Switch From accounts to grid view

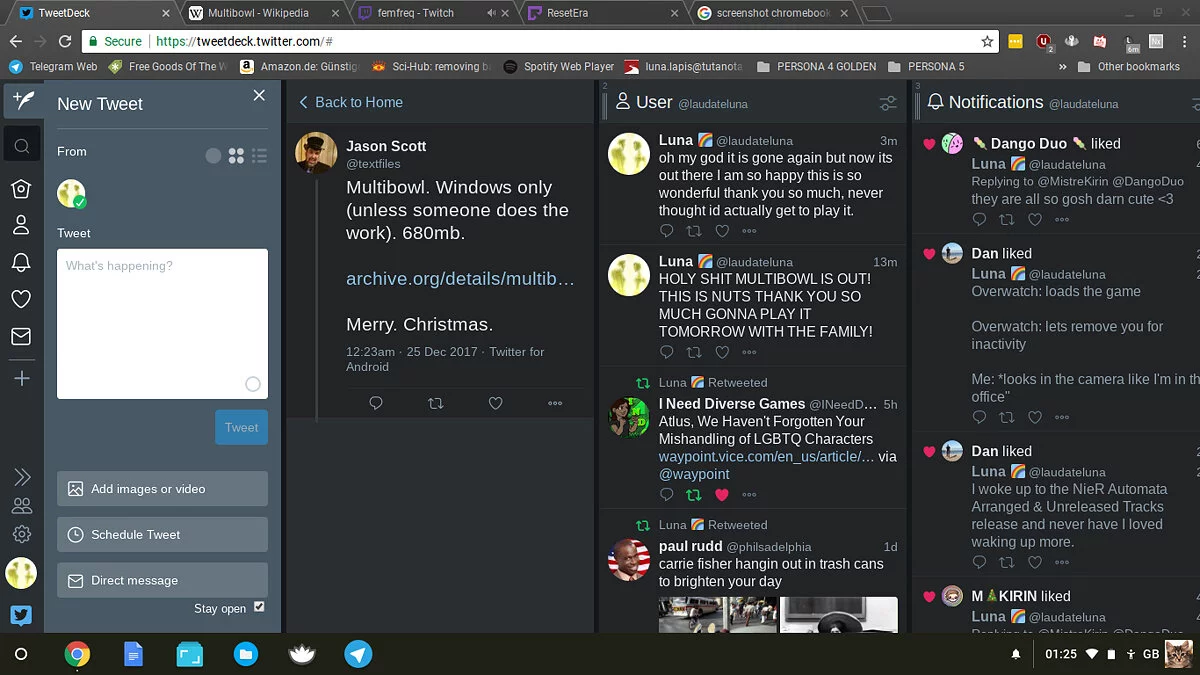pyautogui.click(x=236, y=156)
